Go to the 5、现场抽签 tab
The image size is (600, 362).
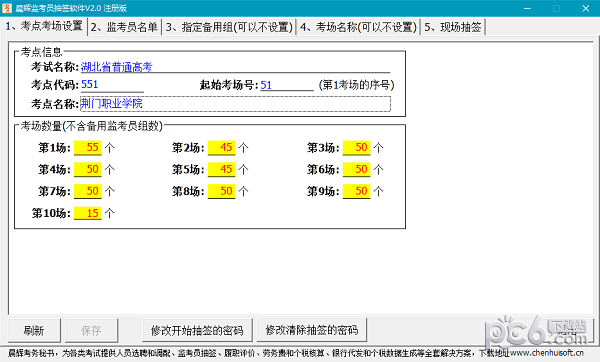(453, 27)
